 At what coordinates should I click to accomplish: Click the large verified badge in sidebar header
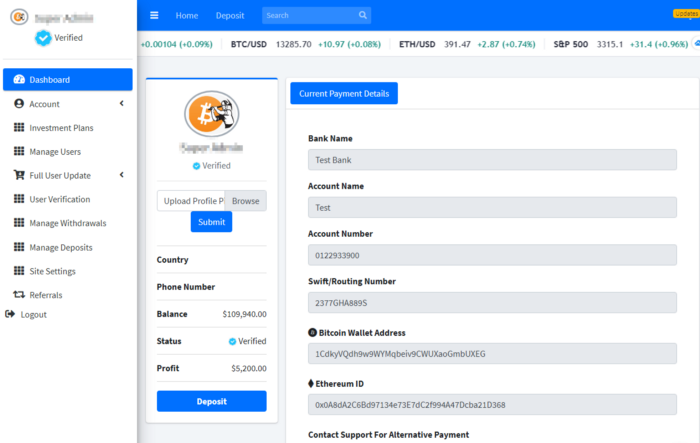[x=43, y=38]
